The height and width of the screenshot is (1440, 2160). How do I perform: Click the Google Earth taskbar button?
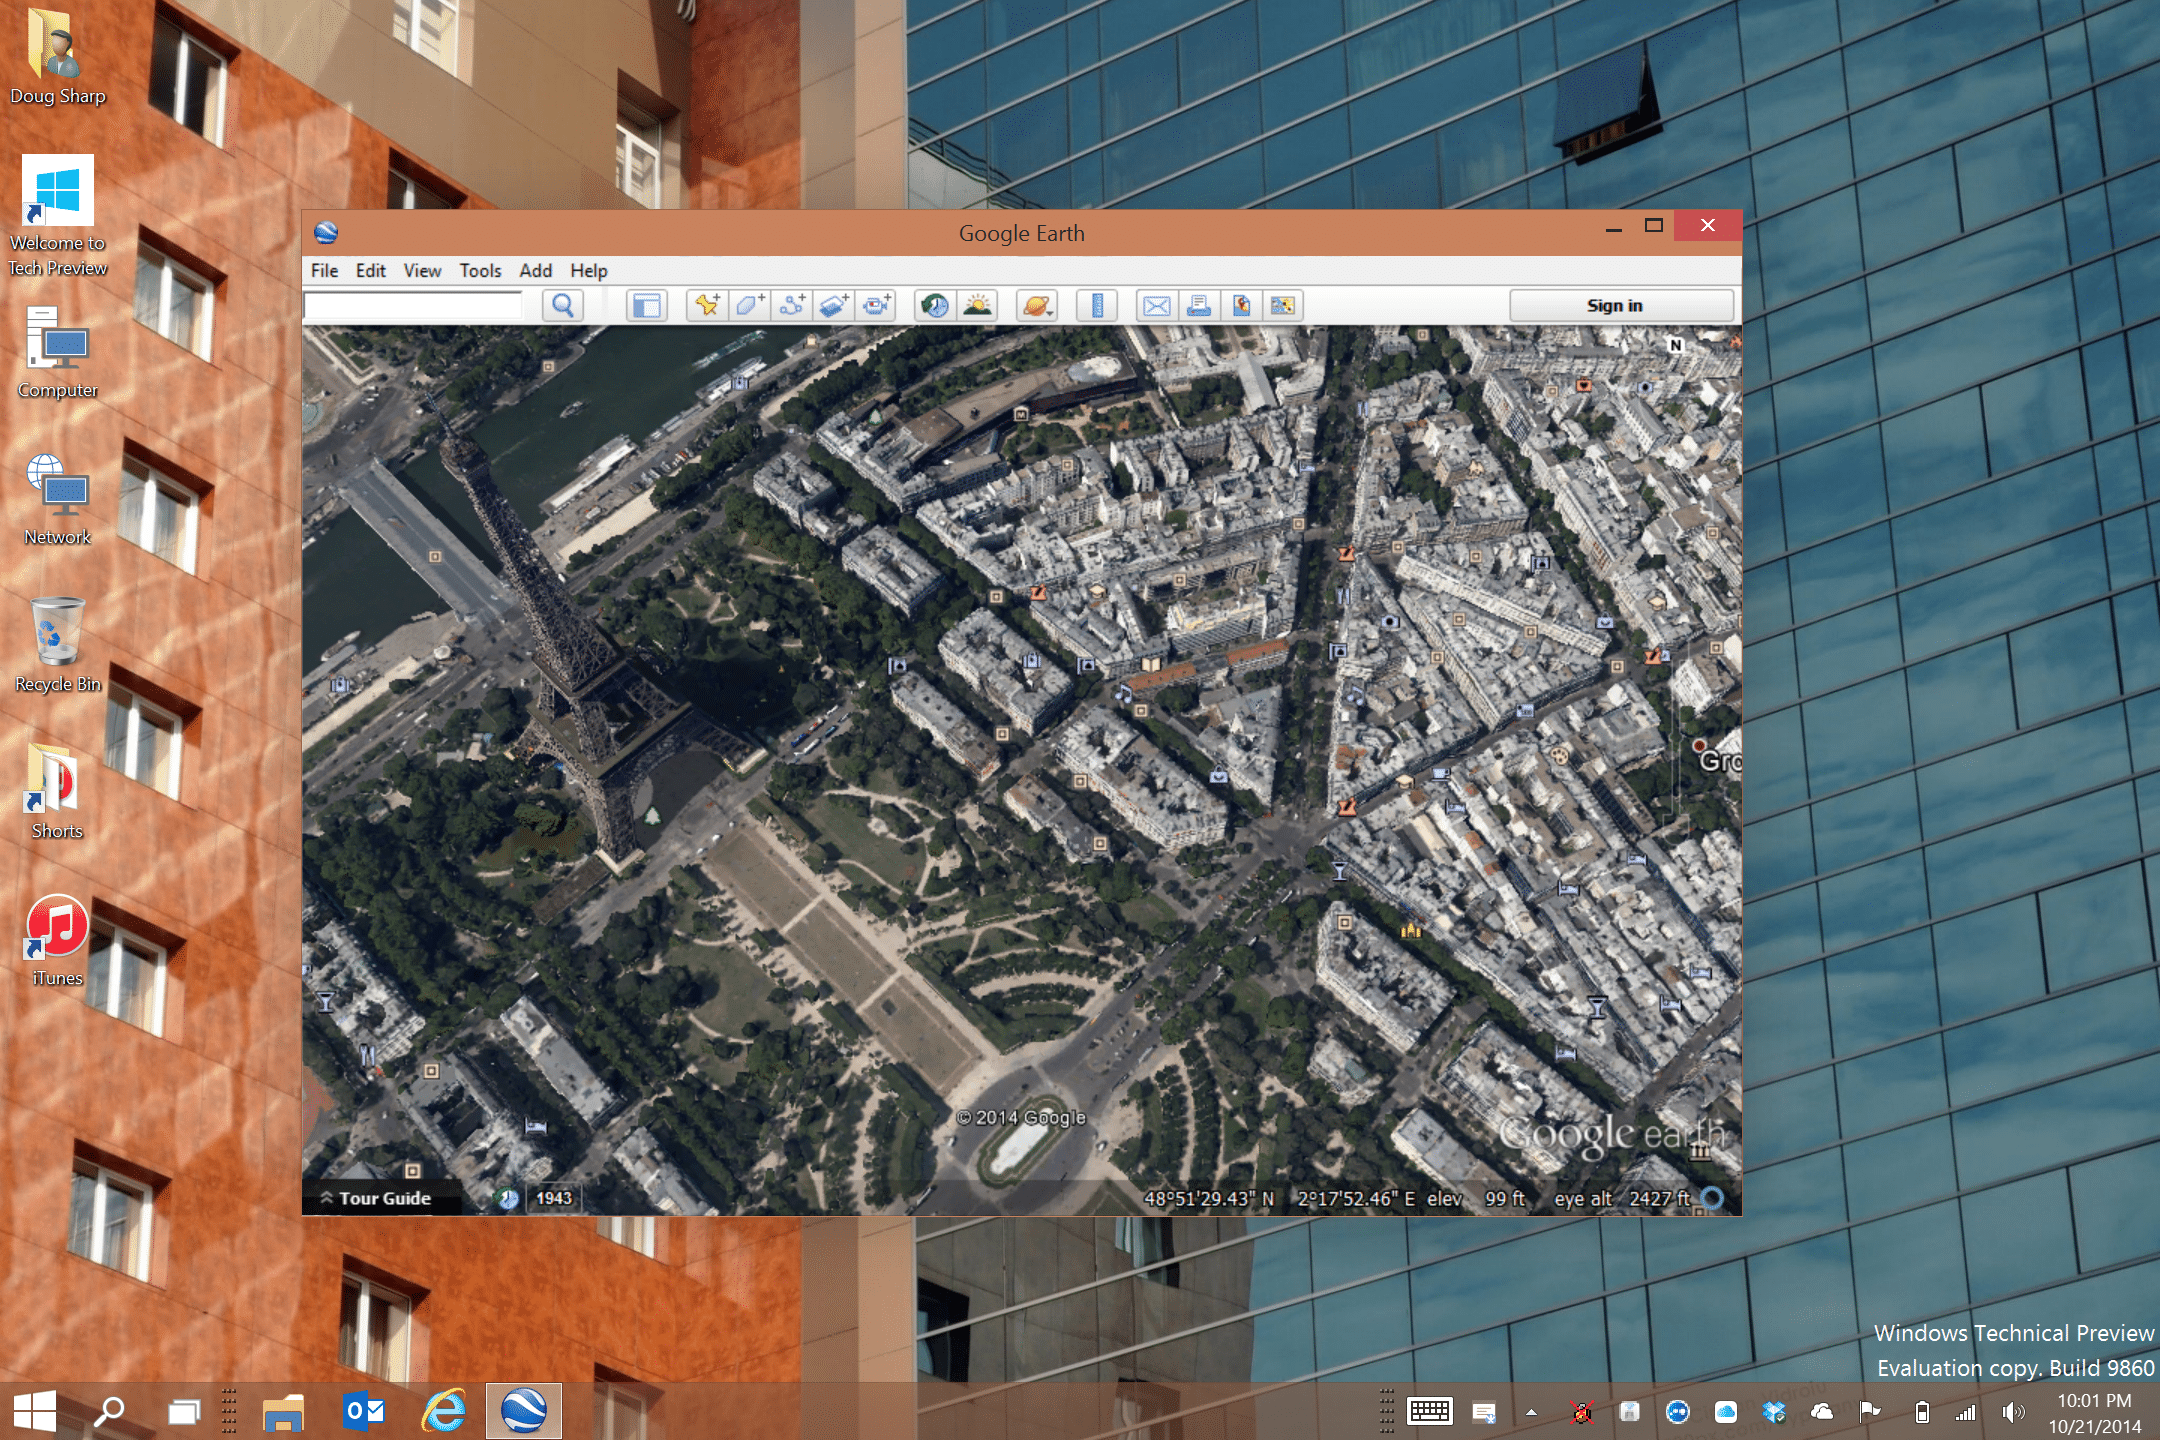524,1411
